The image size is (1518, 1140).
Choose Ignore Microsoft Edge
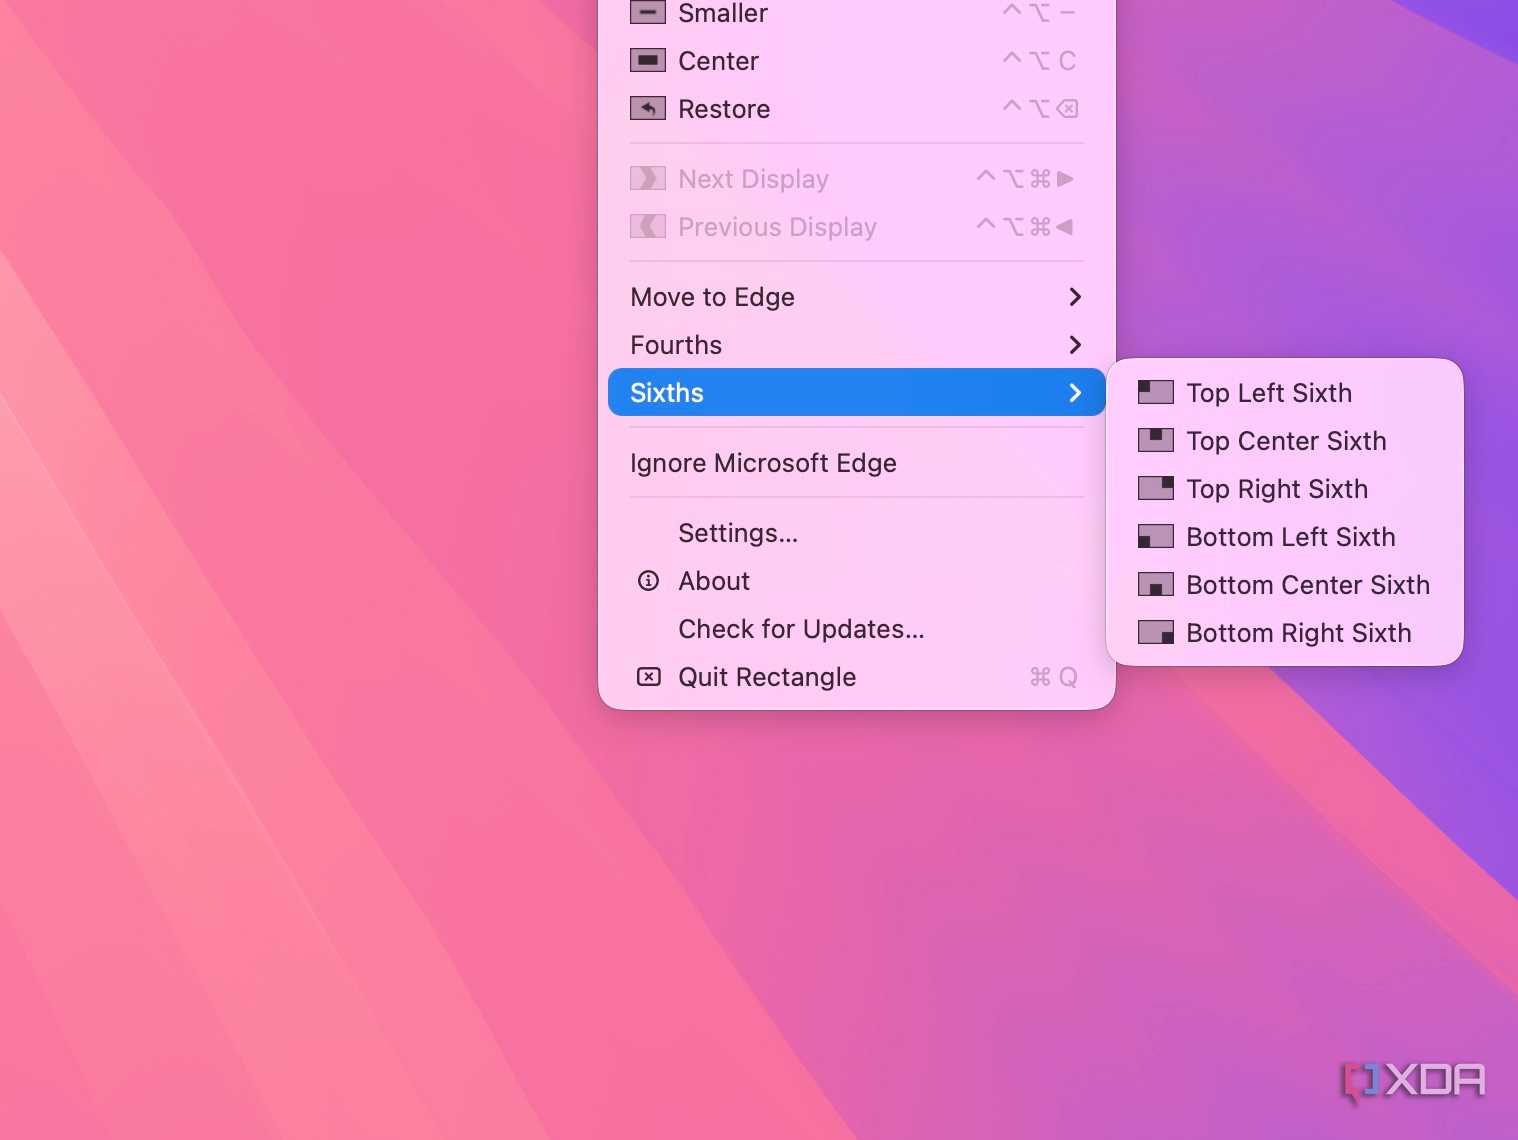856,463
